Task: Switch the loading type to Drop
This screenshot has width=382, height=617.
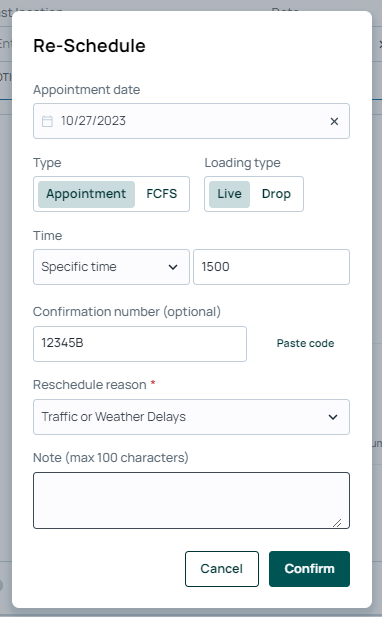Action: click(x=276, y=194)
